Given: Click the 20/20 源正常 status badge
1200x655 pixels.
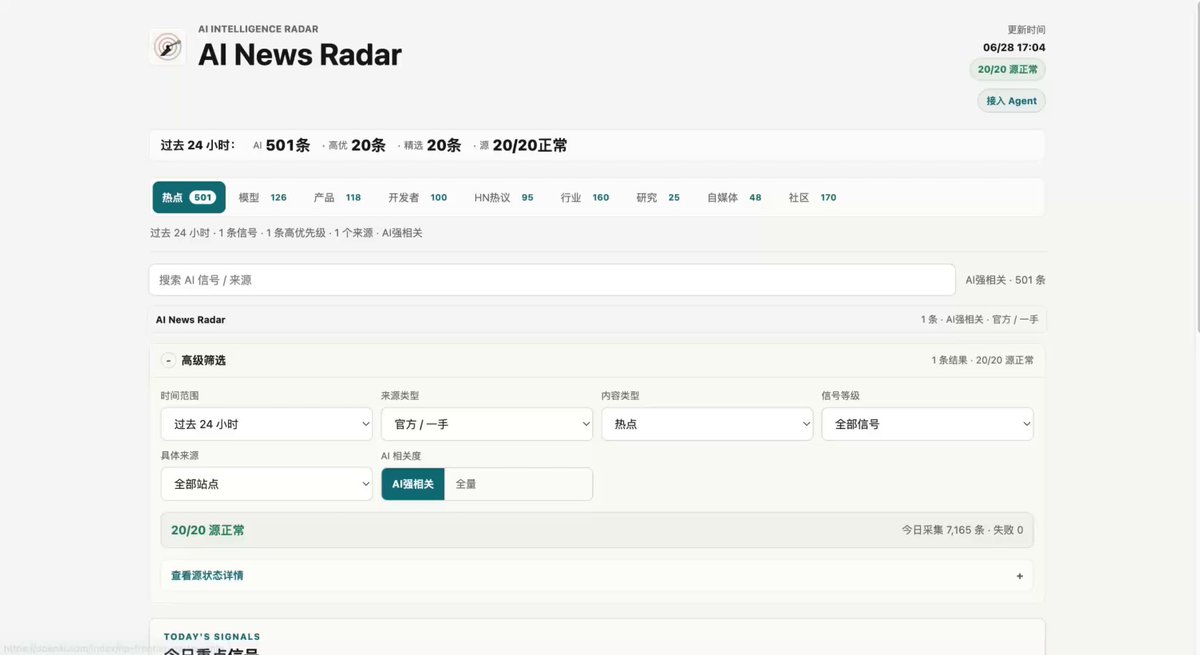Looking at the screenshot, I should pyautogui.click(x=1007, y=69).
